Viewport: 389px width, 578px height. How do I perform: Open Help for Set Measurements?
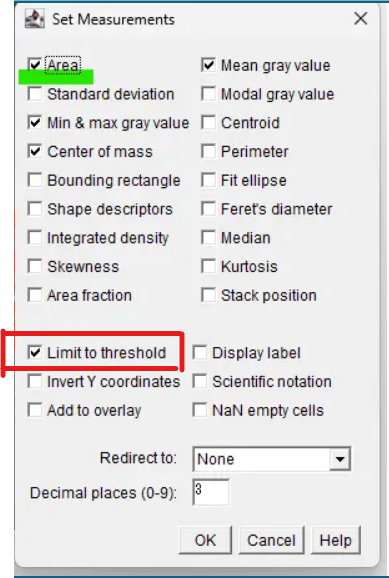336,540
